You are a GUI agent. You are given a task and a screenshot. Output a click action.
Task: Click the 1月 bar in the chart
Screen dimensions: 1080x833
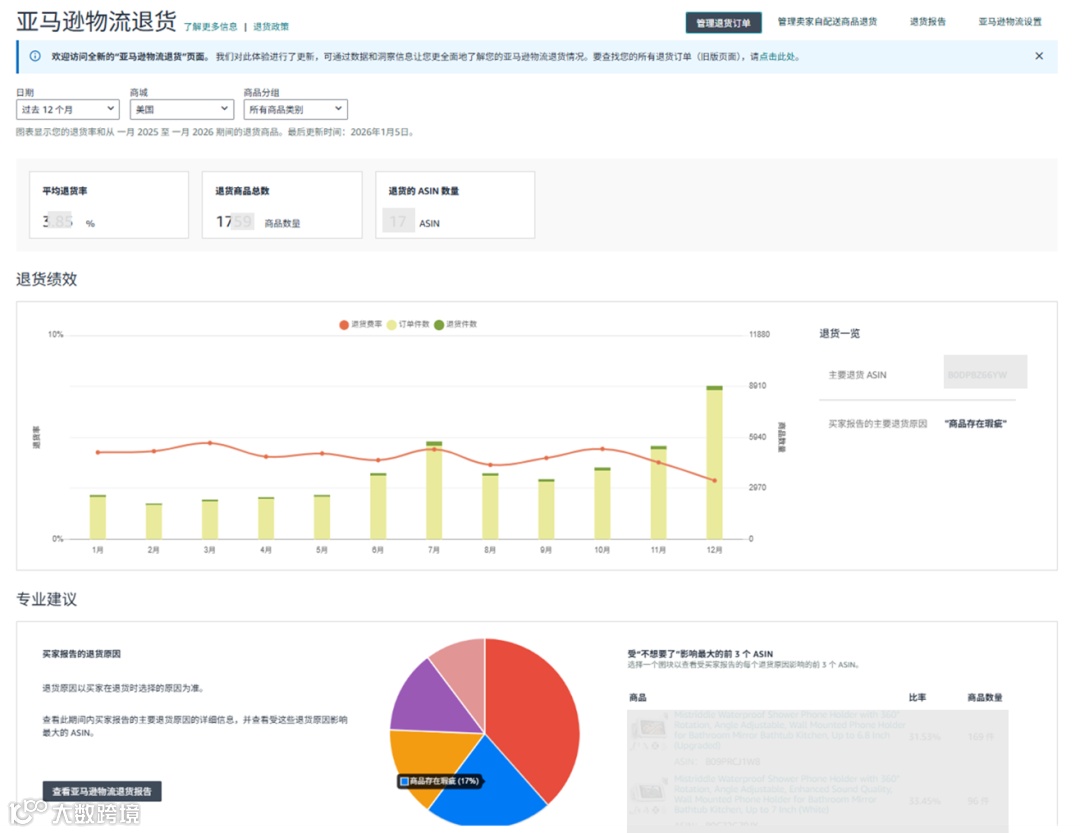(x=98, y=517)
